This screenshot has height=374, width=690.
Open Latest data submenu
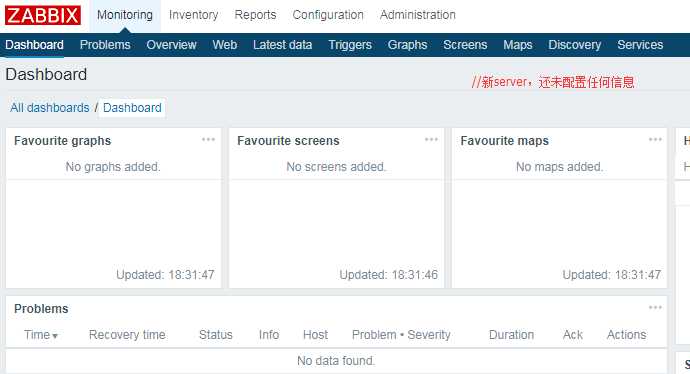click(283, 45)
